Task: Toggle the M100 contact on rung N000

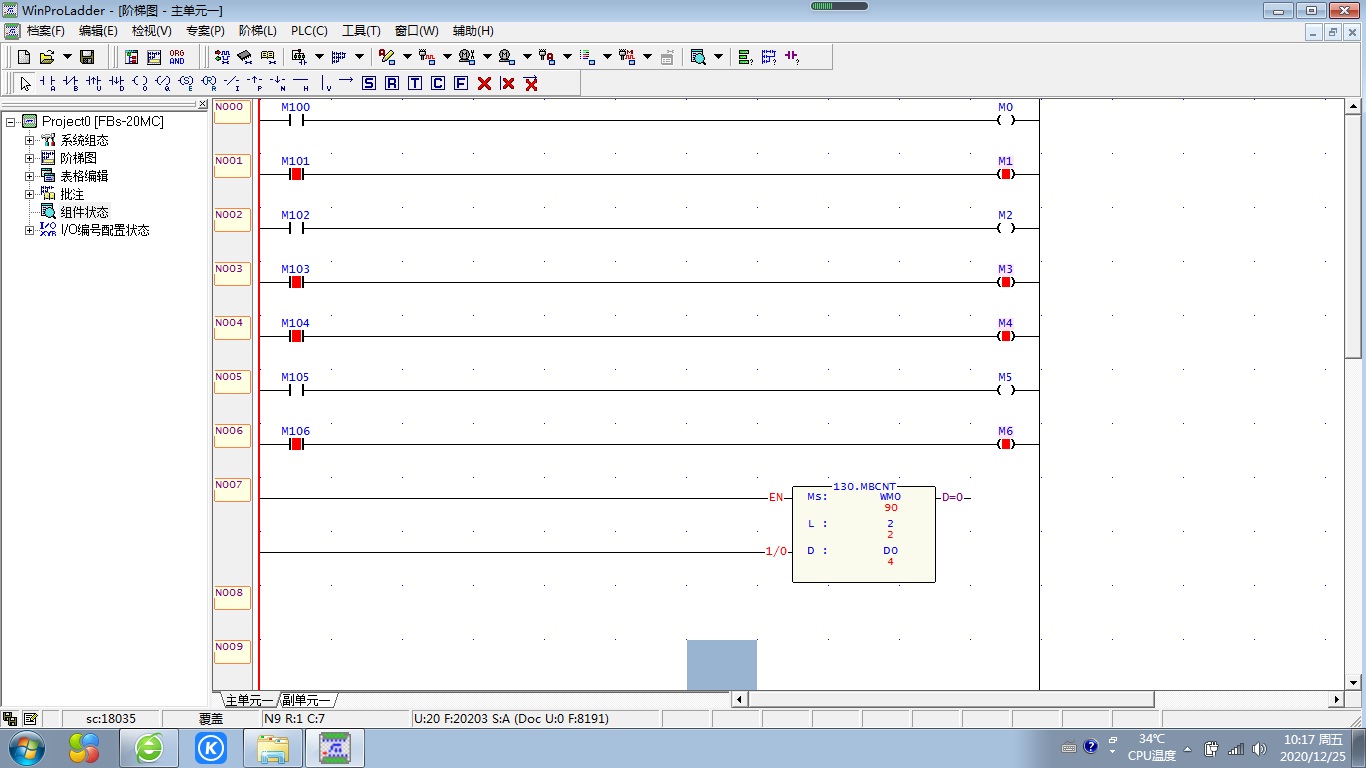Action: point(295,120)
